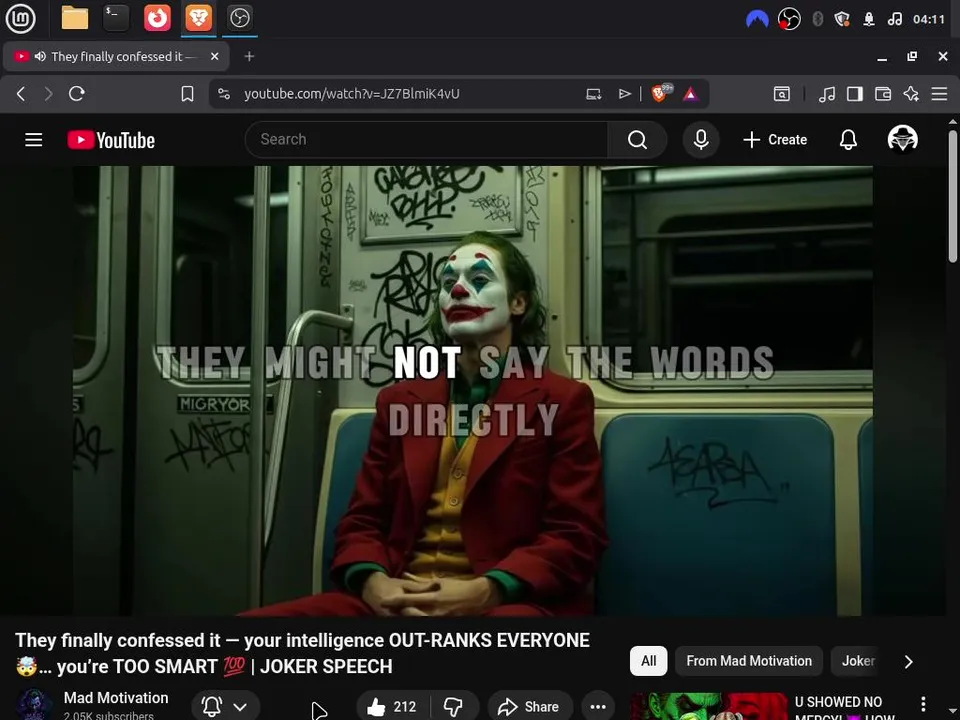Open the more actions three-dot menu
The width and height of the screenshot is (960, 720).
[598, 707]
